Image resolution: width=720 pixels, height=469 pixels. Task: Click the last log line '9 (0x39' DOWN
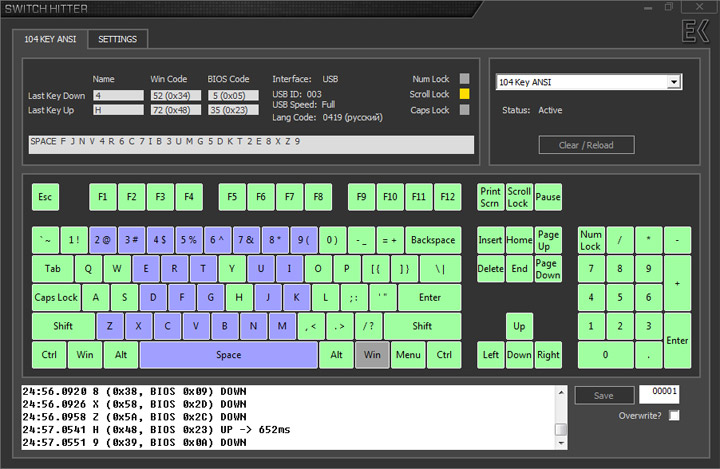tap(135, 443)
